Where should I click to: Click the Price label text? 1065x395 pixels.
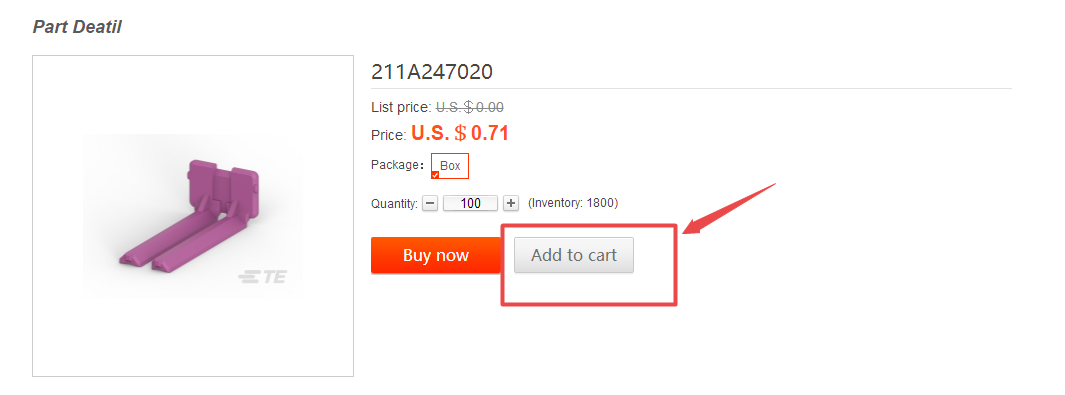pos(389,135)
